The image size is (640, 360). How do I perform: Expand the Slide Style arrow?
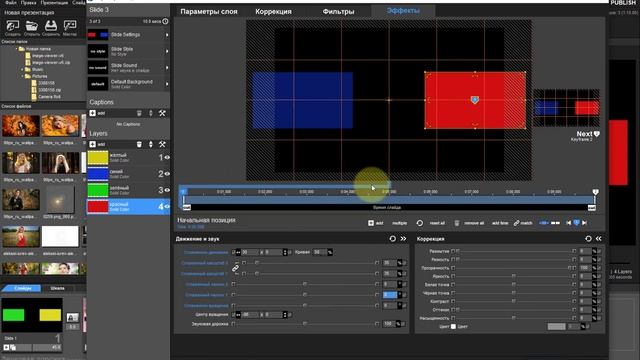point(167,51)
